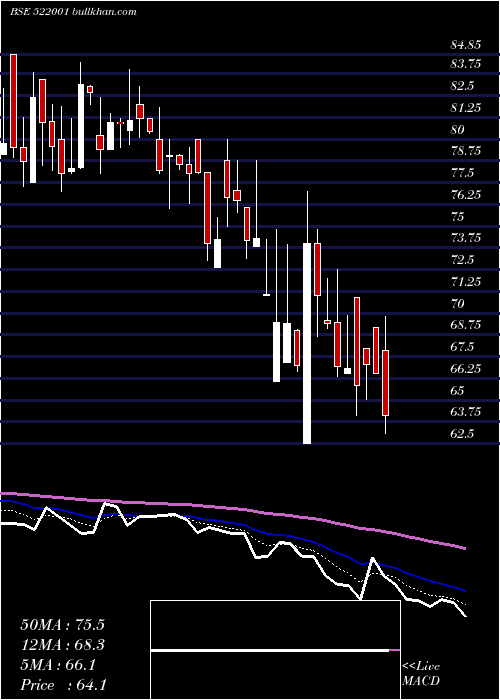This screenshot has width=500, height=700.
Task: Click the 68.75 price axis label
Action: [466, 325]
